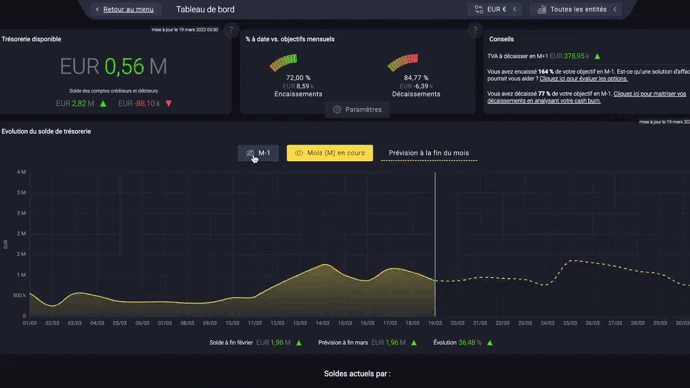Toggle M-1 curve visibility

tap(258, 153)
